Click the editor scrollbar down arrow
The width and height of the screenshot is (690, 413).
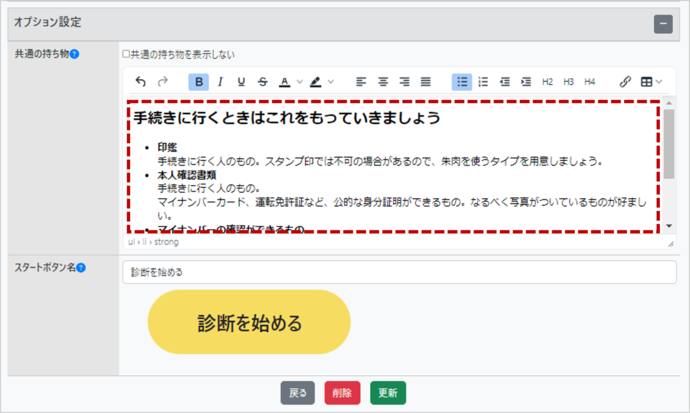tap(669, 226)
